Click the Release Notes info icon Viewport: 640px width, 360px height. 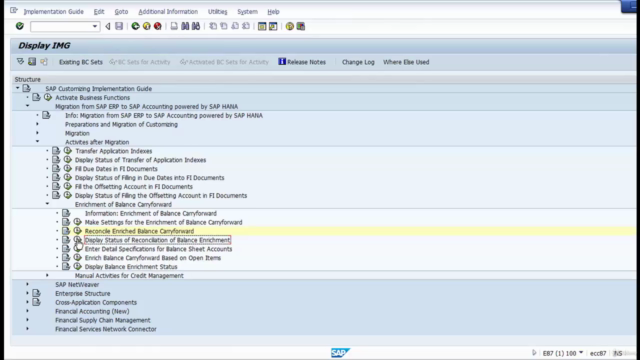[282, 62]
